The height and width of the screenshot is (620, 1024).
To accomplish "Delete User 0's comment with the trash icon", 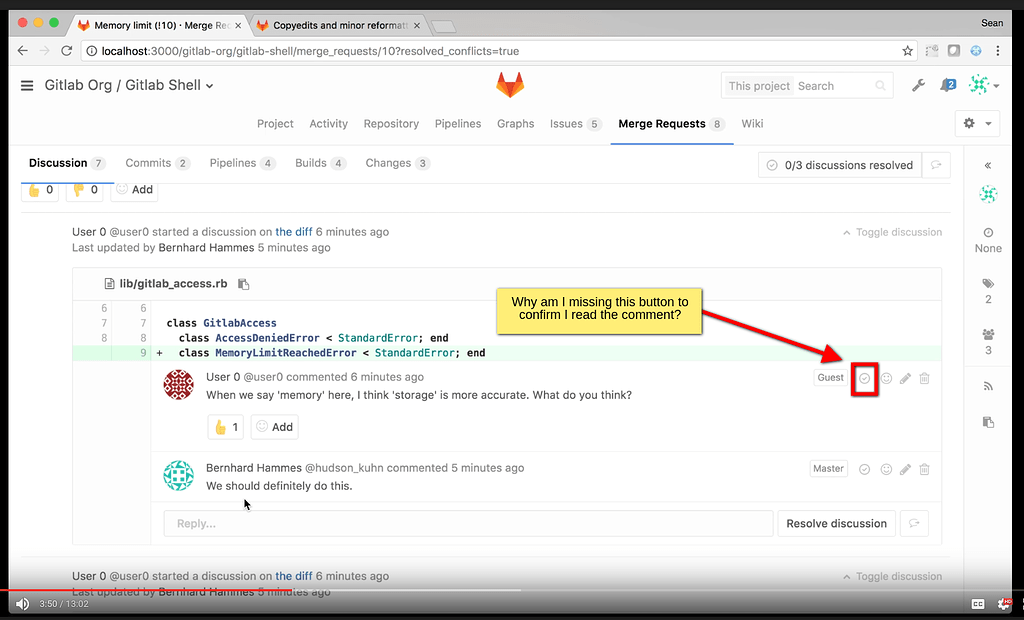I will coord(924,378).
